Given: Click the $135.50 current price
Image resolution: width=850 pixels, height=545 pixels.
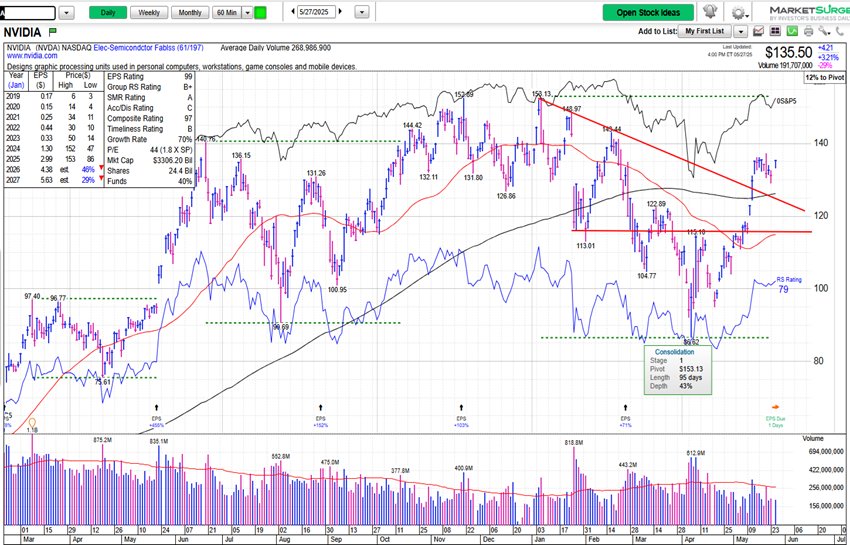Looking at the screenshot, I should click(789, 53).
